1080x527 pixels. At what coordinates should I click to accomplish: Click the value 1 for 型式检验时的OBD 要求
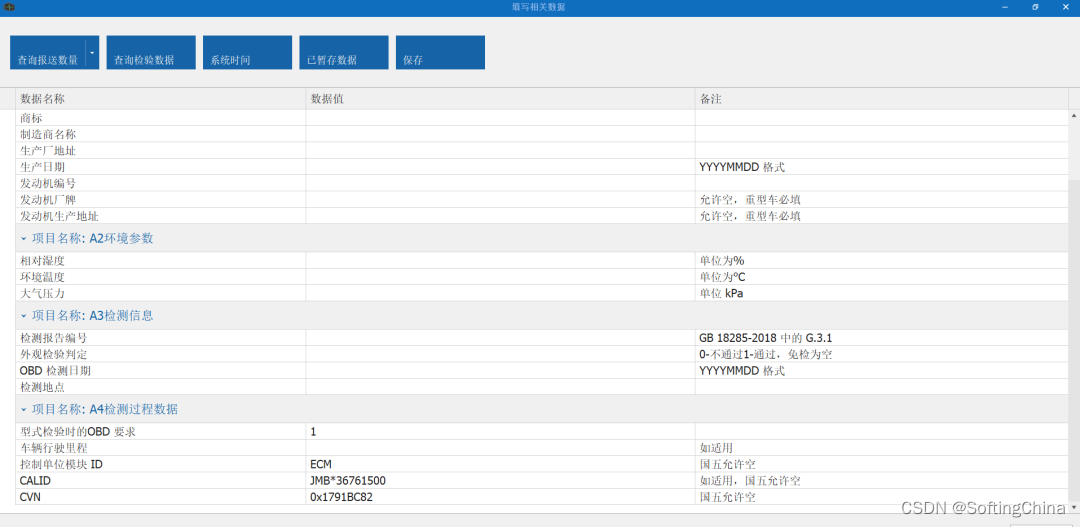(500, 432)
